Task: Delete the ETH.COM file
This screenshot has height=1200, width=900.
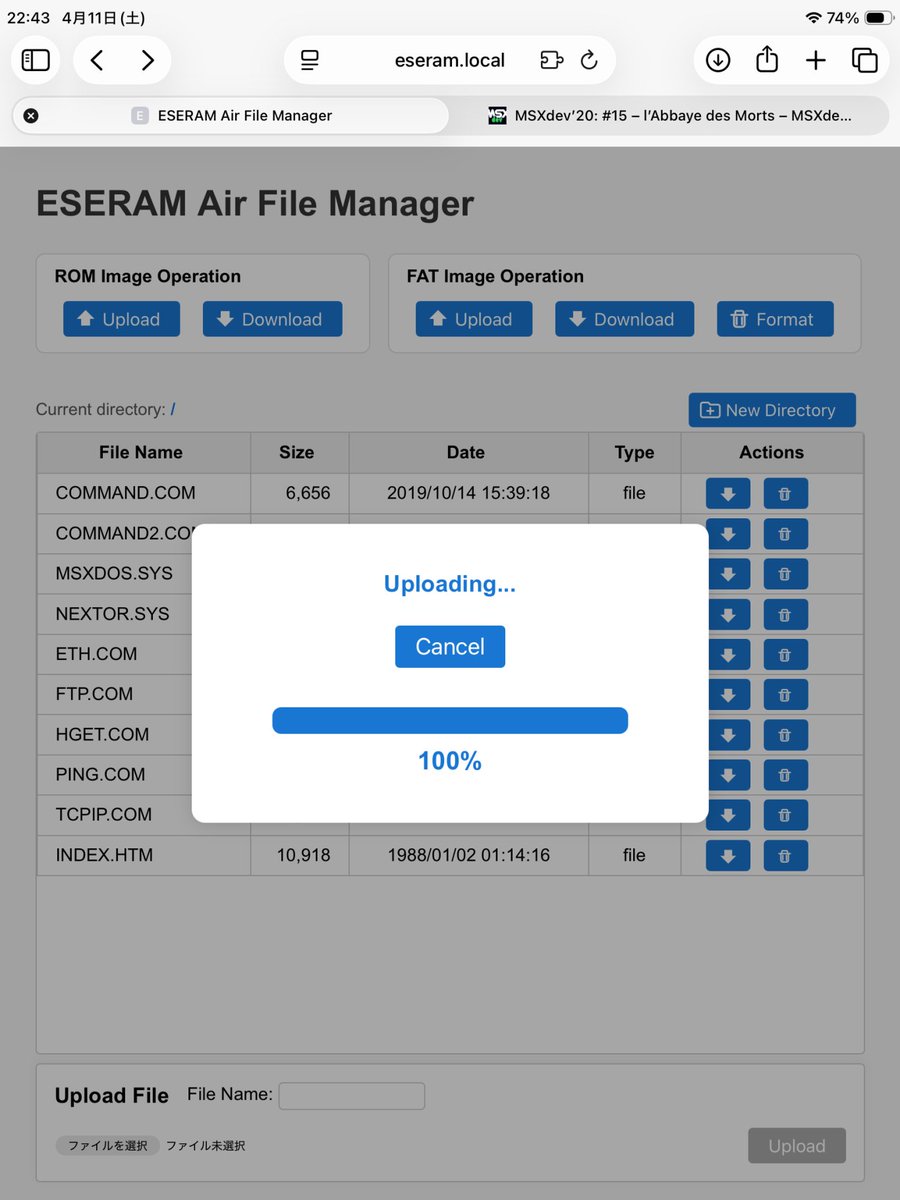Action: tap(786, 654)
